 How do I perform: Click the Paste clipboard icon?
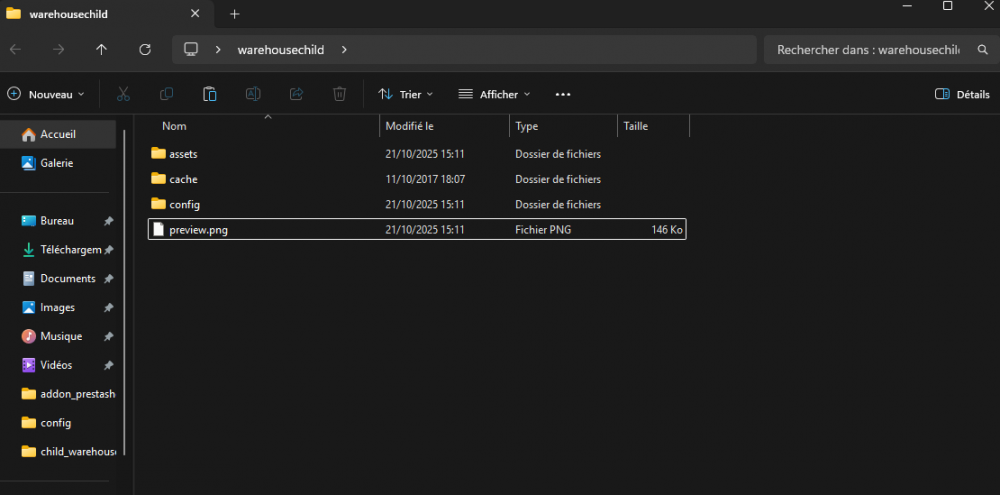pyautogui.click(x=210, y=94)
